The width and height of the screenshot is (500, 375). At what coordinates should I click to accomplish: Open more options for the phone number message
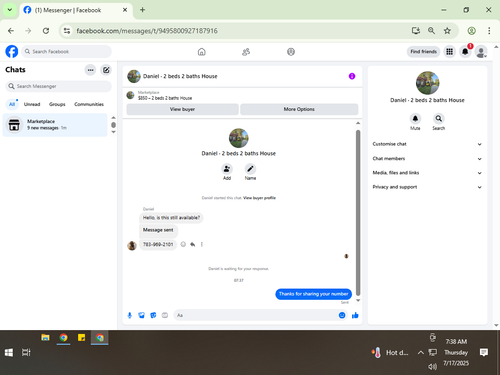(x=202, y=244)
